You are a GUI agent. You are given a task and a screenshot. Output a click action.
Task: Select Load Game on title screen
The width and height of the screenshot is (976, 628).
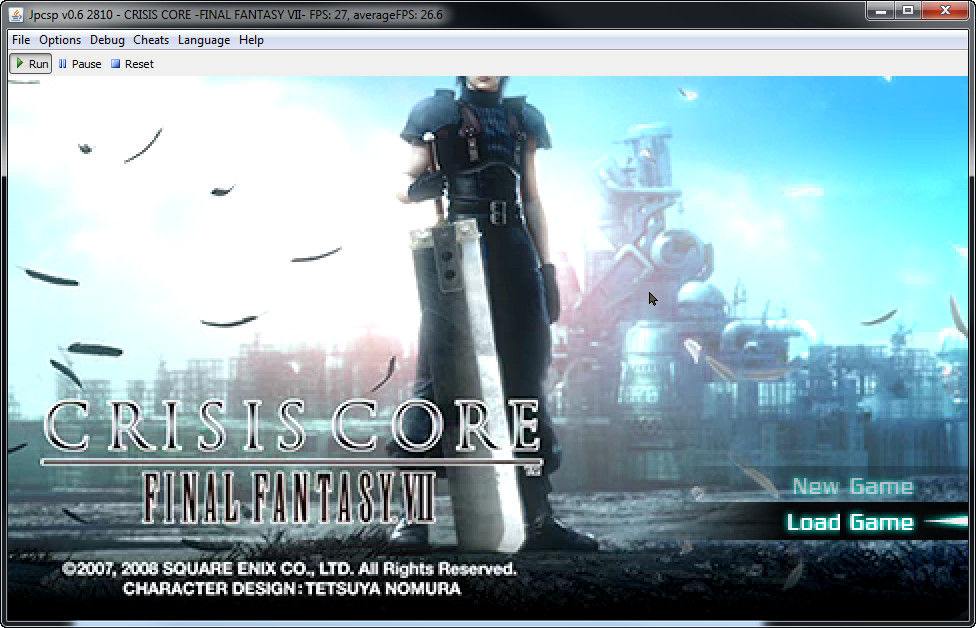click(850, 522)
